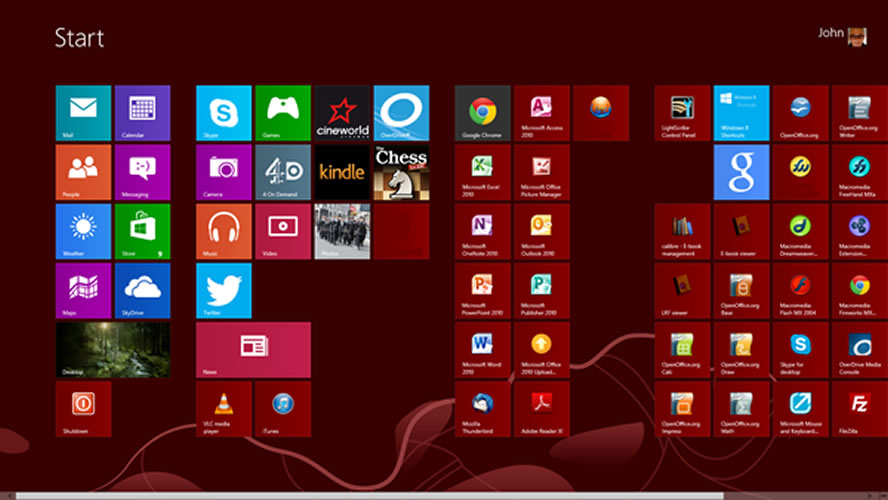
Task: Open Microsoft Office Picture Manager
Action: click(541, 172)
